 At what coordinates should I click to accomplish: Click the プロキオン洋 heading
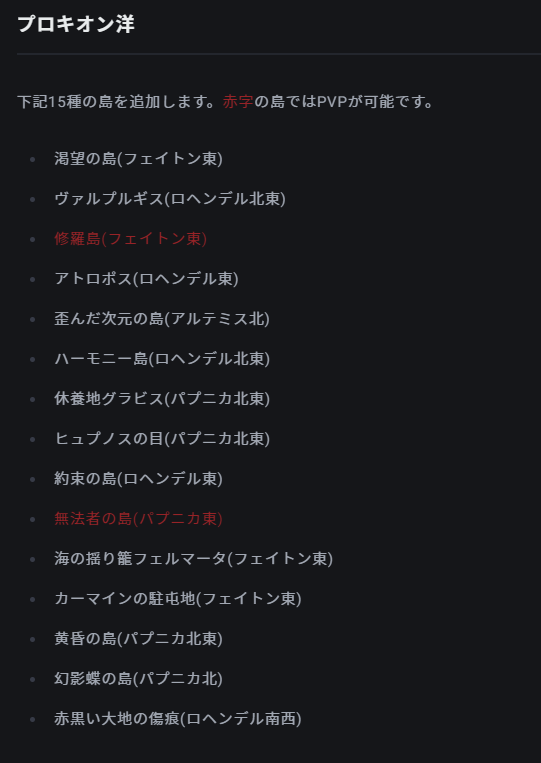point(76,24)
